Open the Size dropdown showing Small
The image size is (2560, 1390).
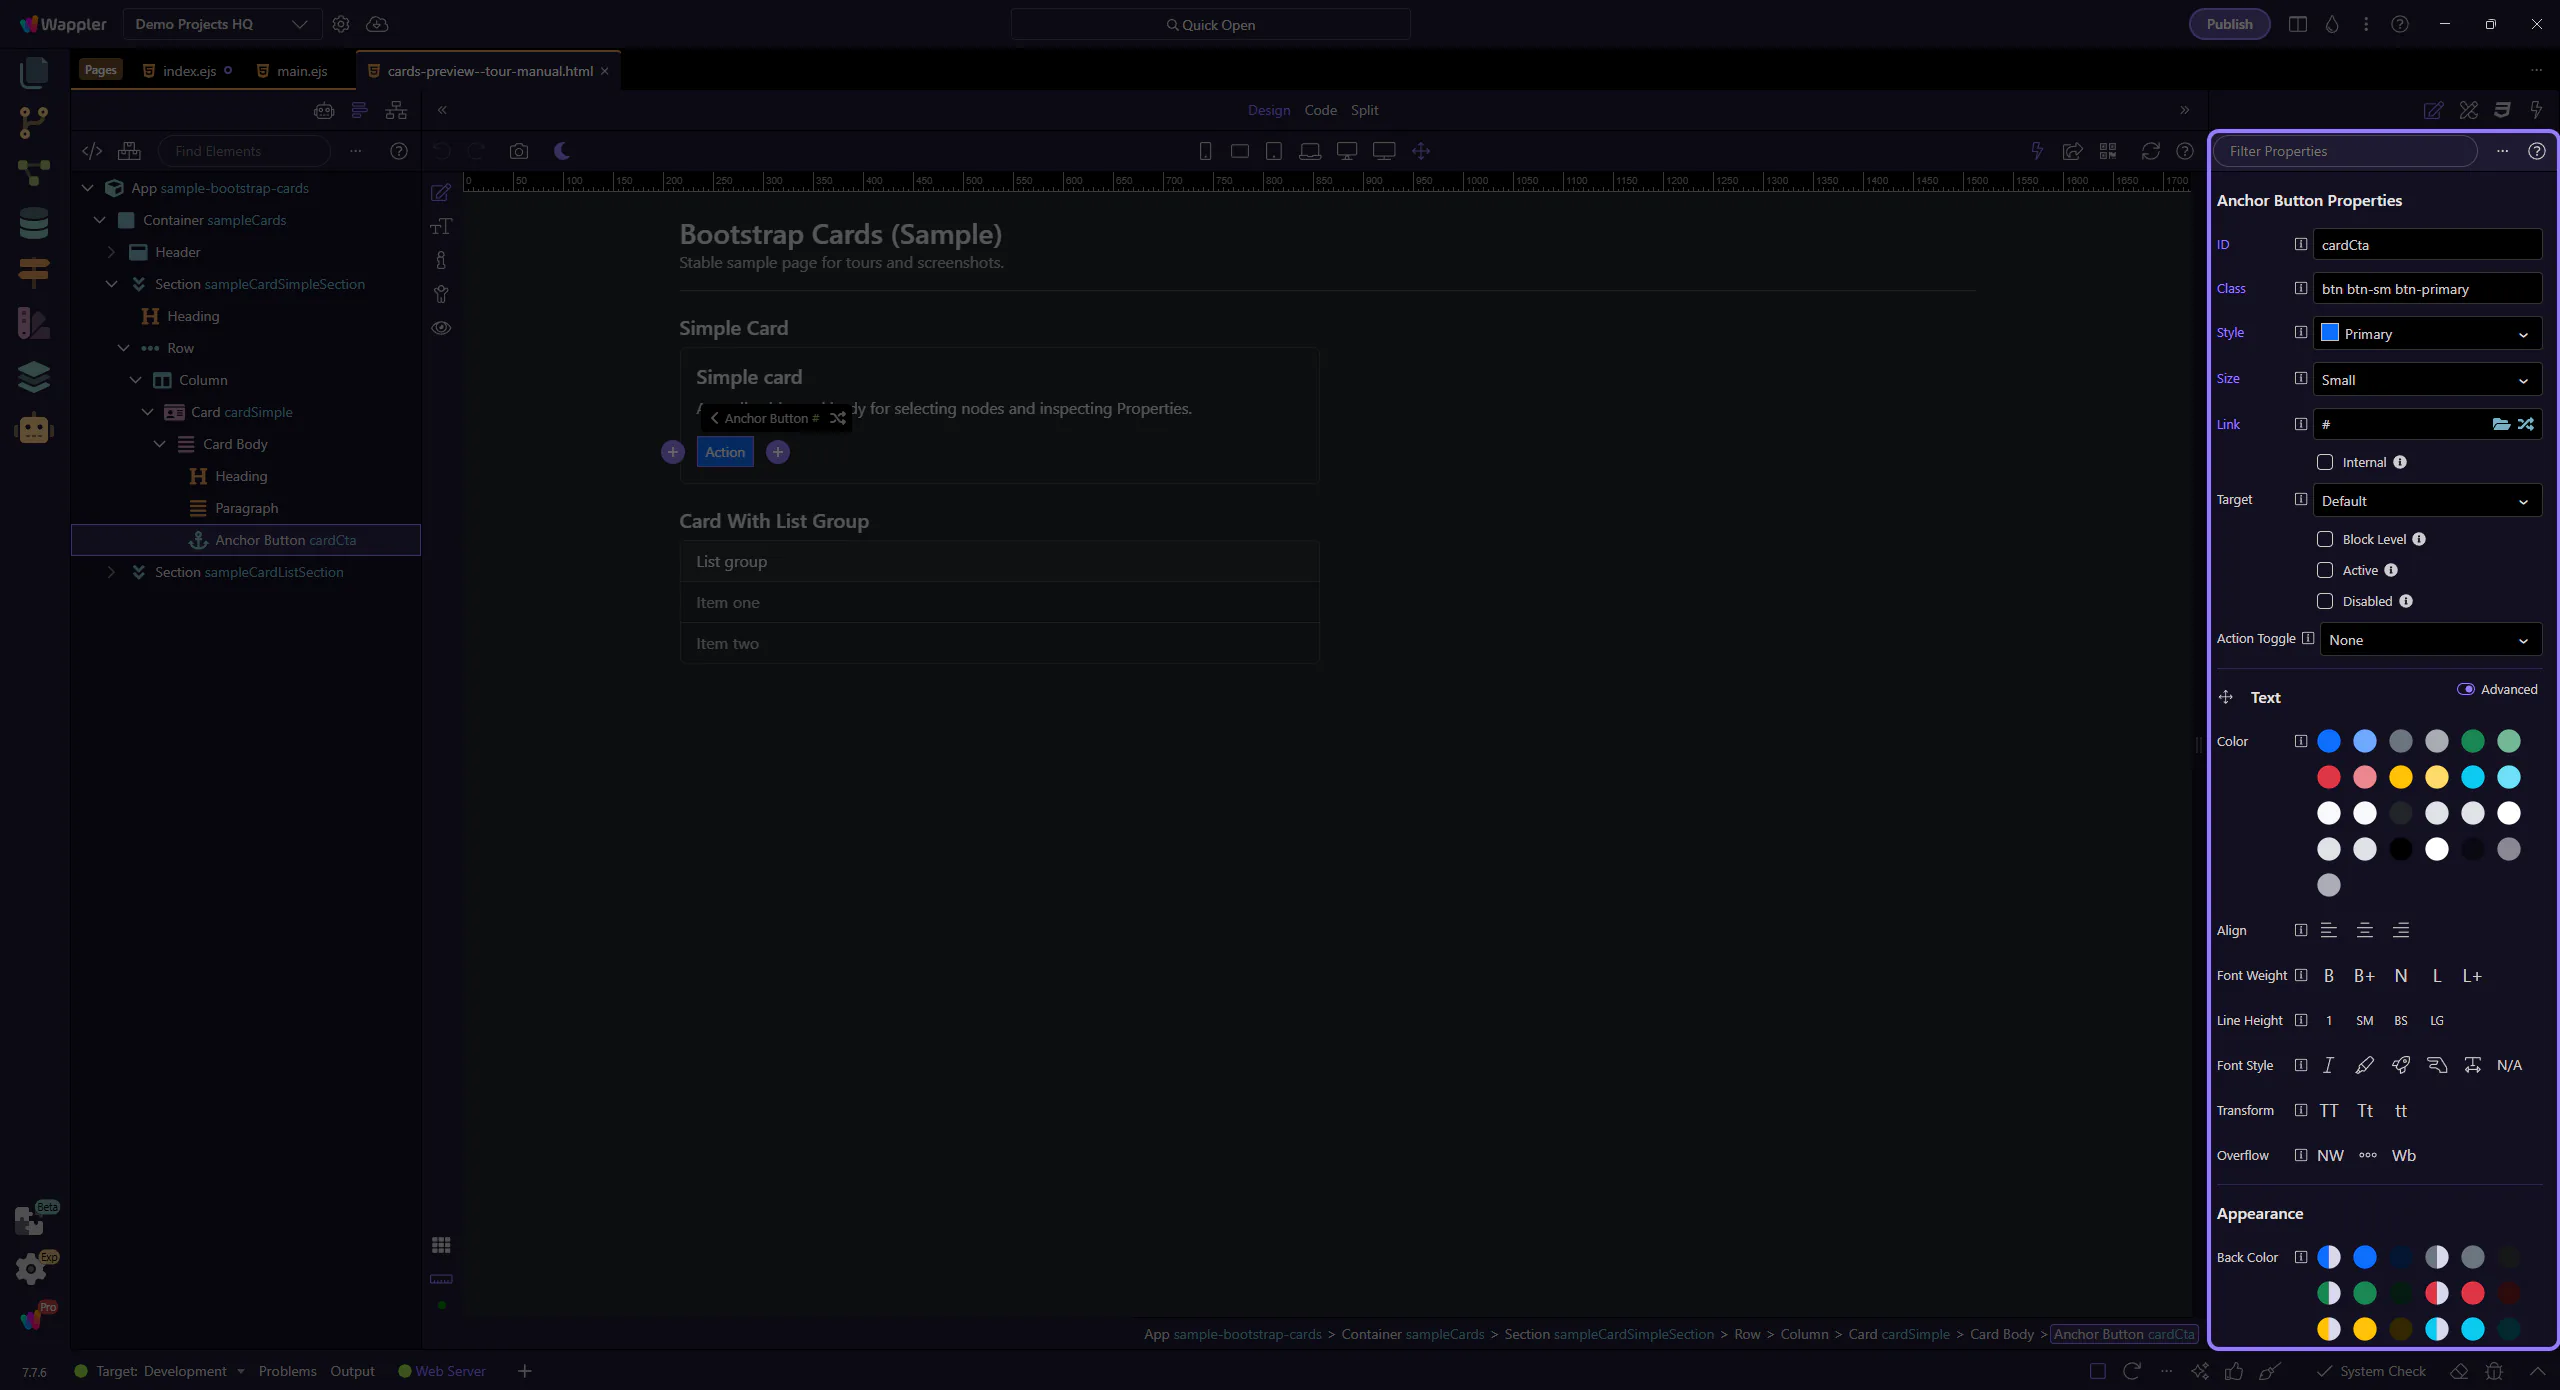coord(2427,380)
